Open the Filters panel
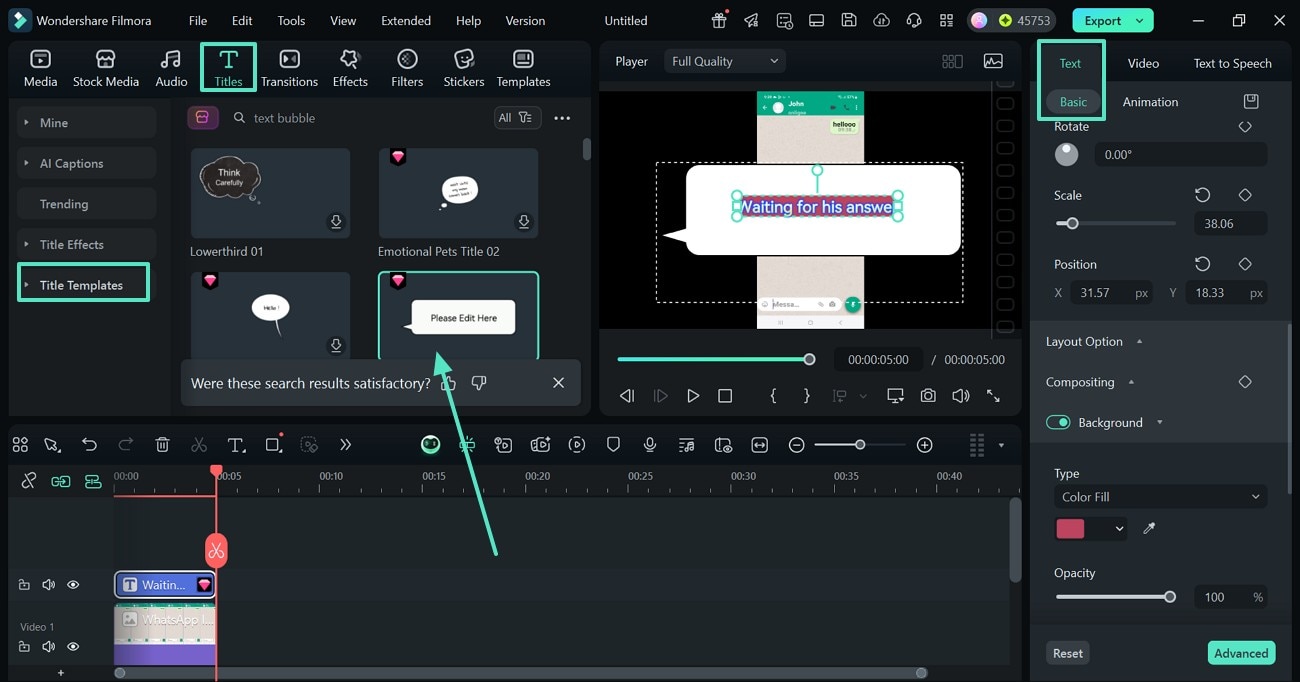The width and height of the screenshot is (1300, 682). pyautogui.click(x=407, y=68)
